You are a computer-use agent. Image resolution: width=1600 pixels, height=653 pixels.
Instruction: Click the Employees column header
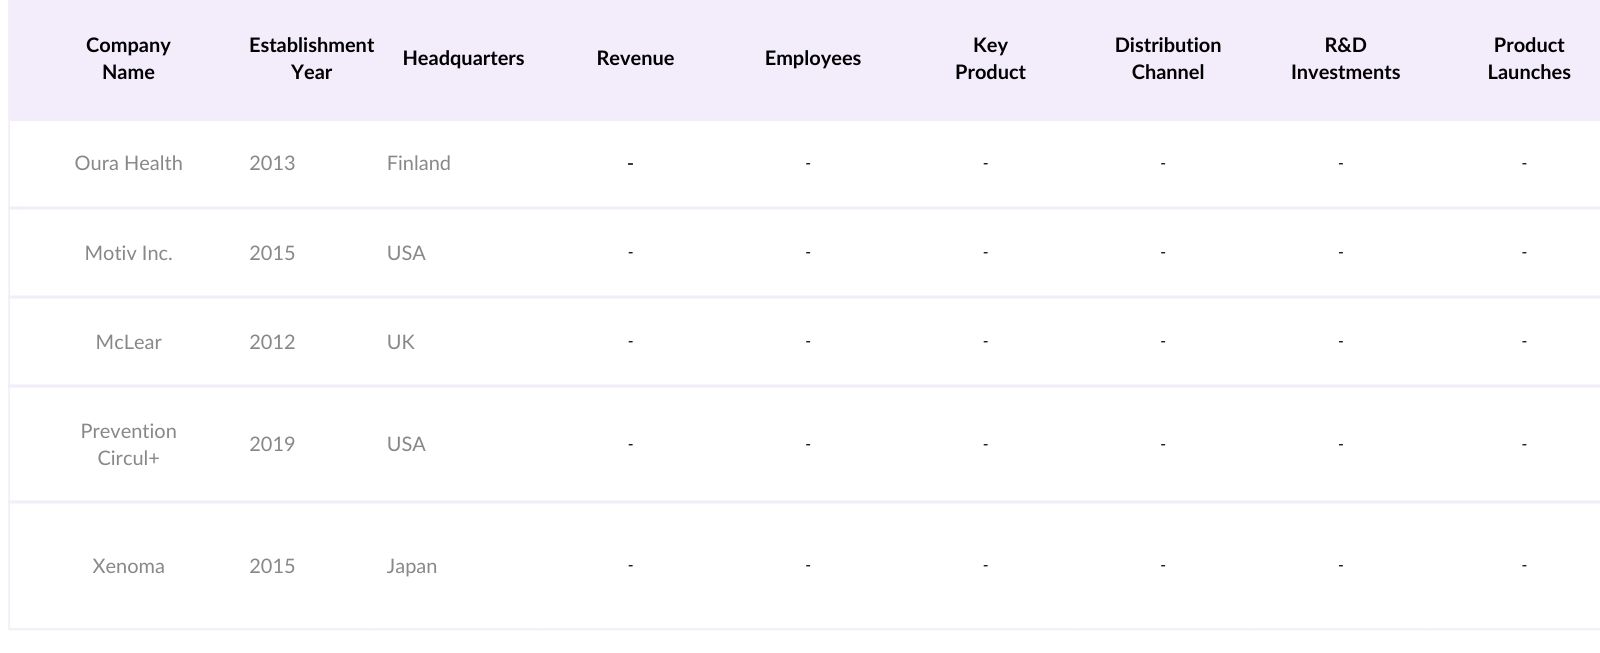pos(812,58)
